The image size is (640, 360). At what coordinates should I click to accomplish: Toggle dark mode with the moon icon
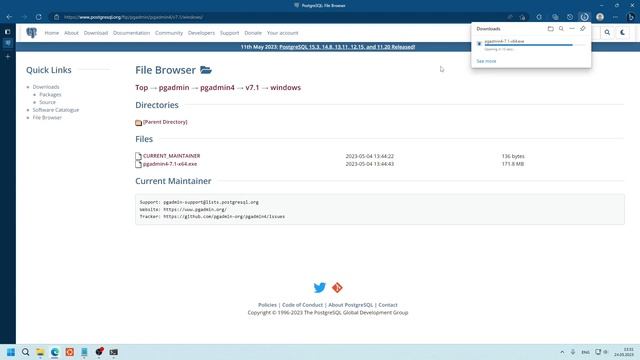(622, 33)
